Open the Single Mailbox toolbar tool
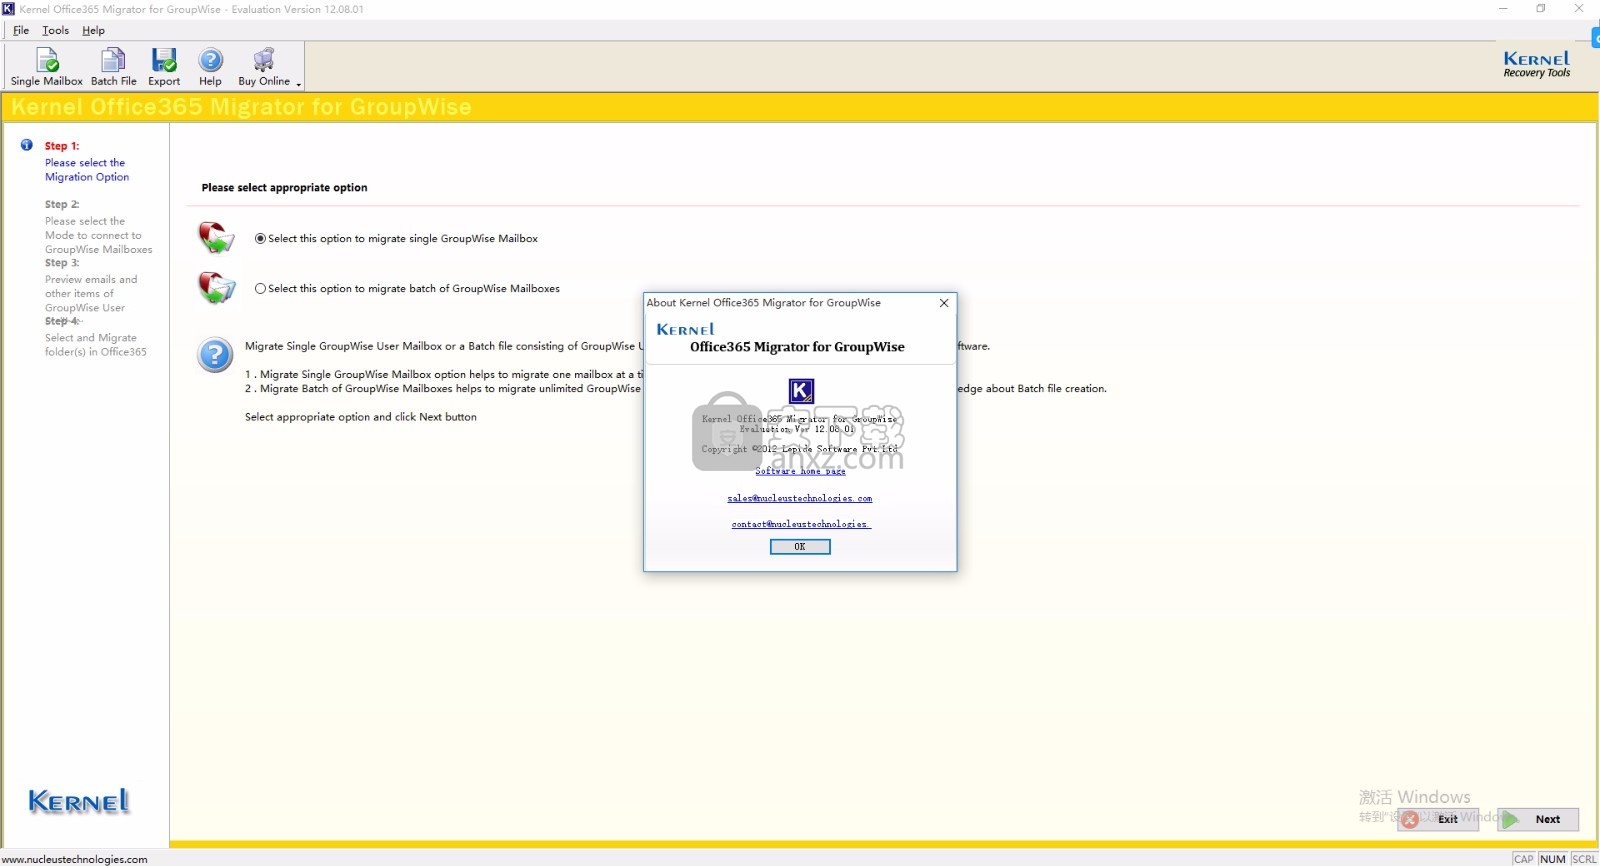The width and height of the screenshot is (1600, 866). coord(47,67)
